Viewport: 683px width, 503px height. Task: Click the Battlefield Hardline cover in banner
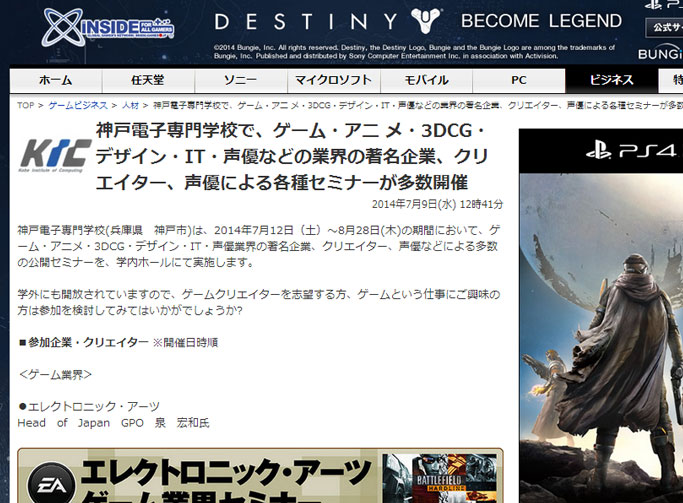point(439,478)
